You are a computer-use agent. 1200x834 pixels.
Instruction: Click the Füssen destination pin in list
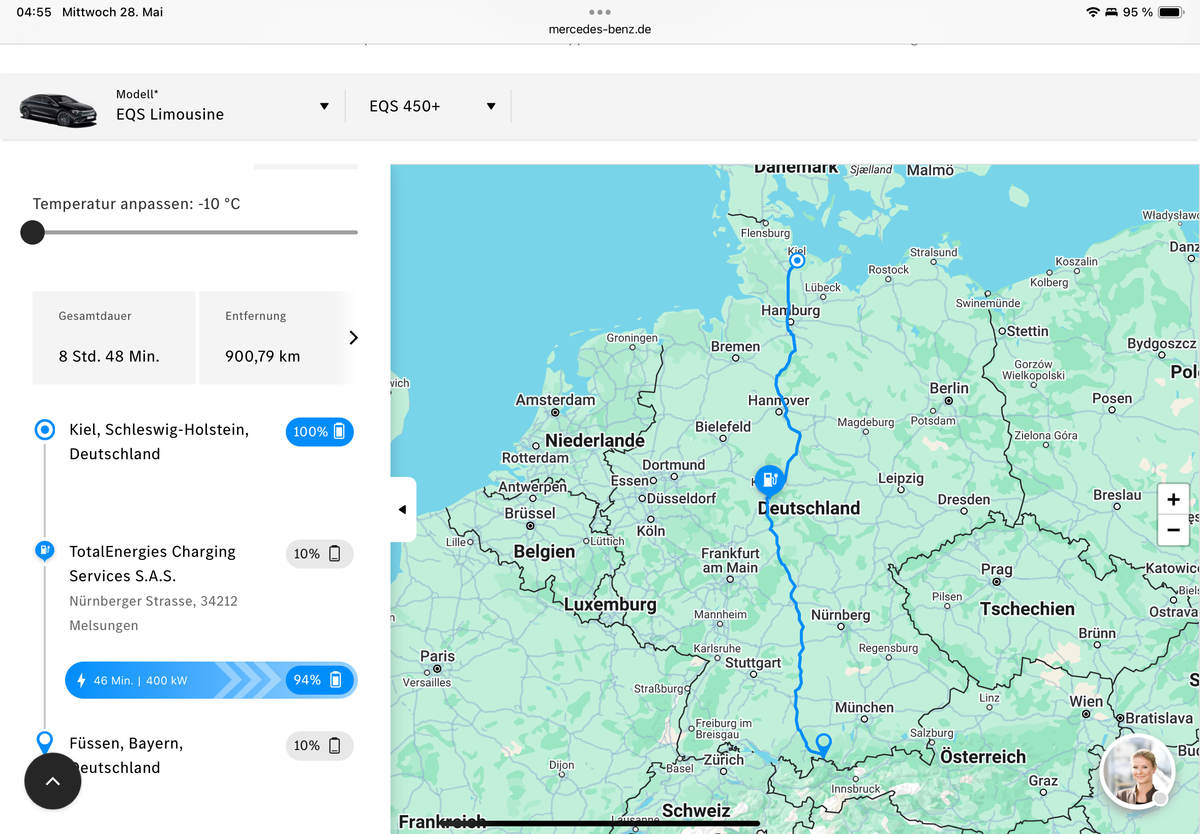click(x=44, y=742)
